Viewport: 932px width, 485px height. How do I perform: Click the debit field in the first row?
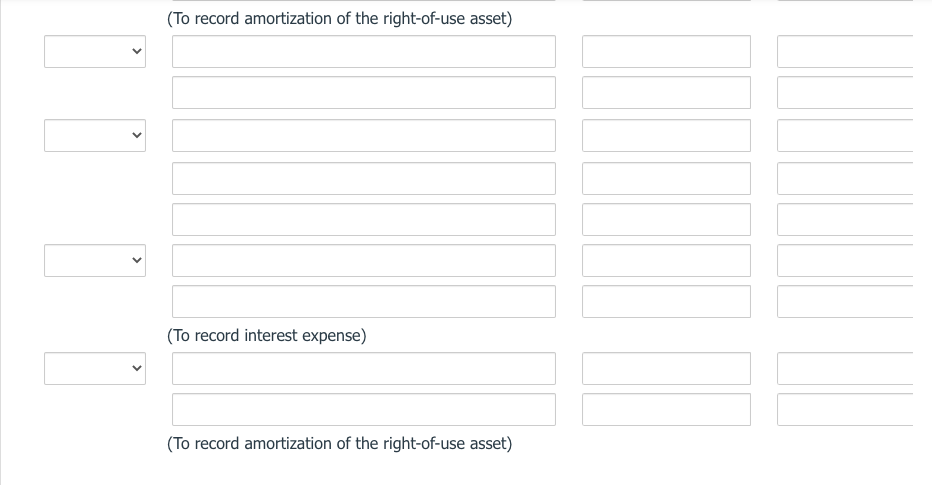[x=666, y=52]
